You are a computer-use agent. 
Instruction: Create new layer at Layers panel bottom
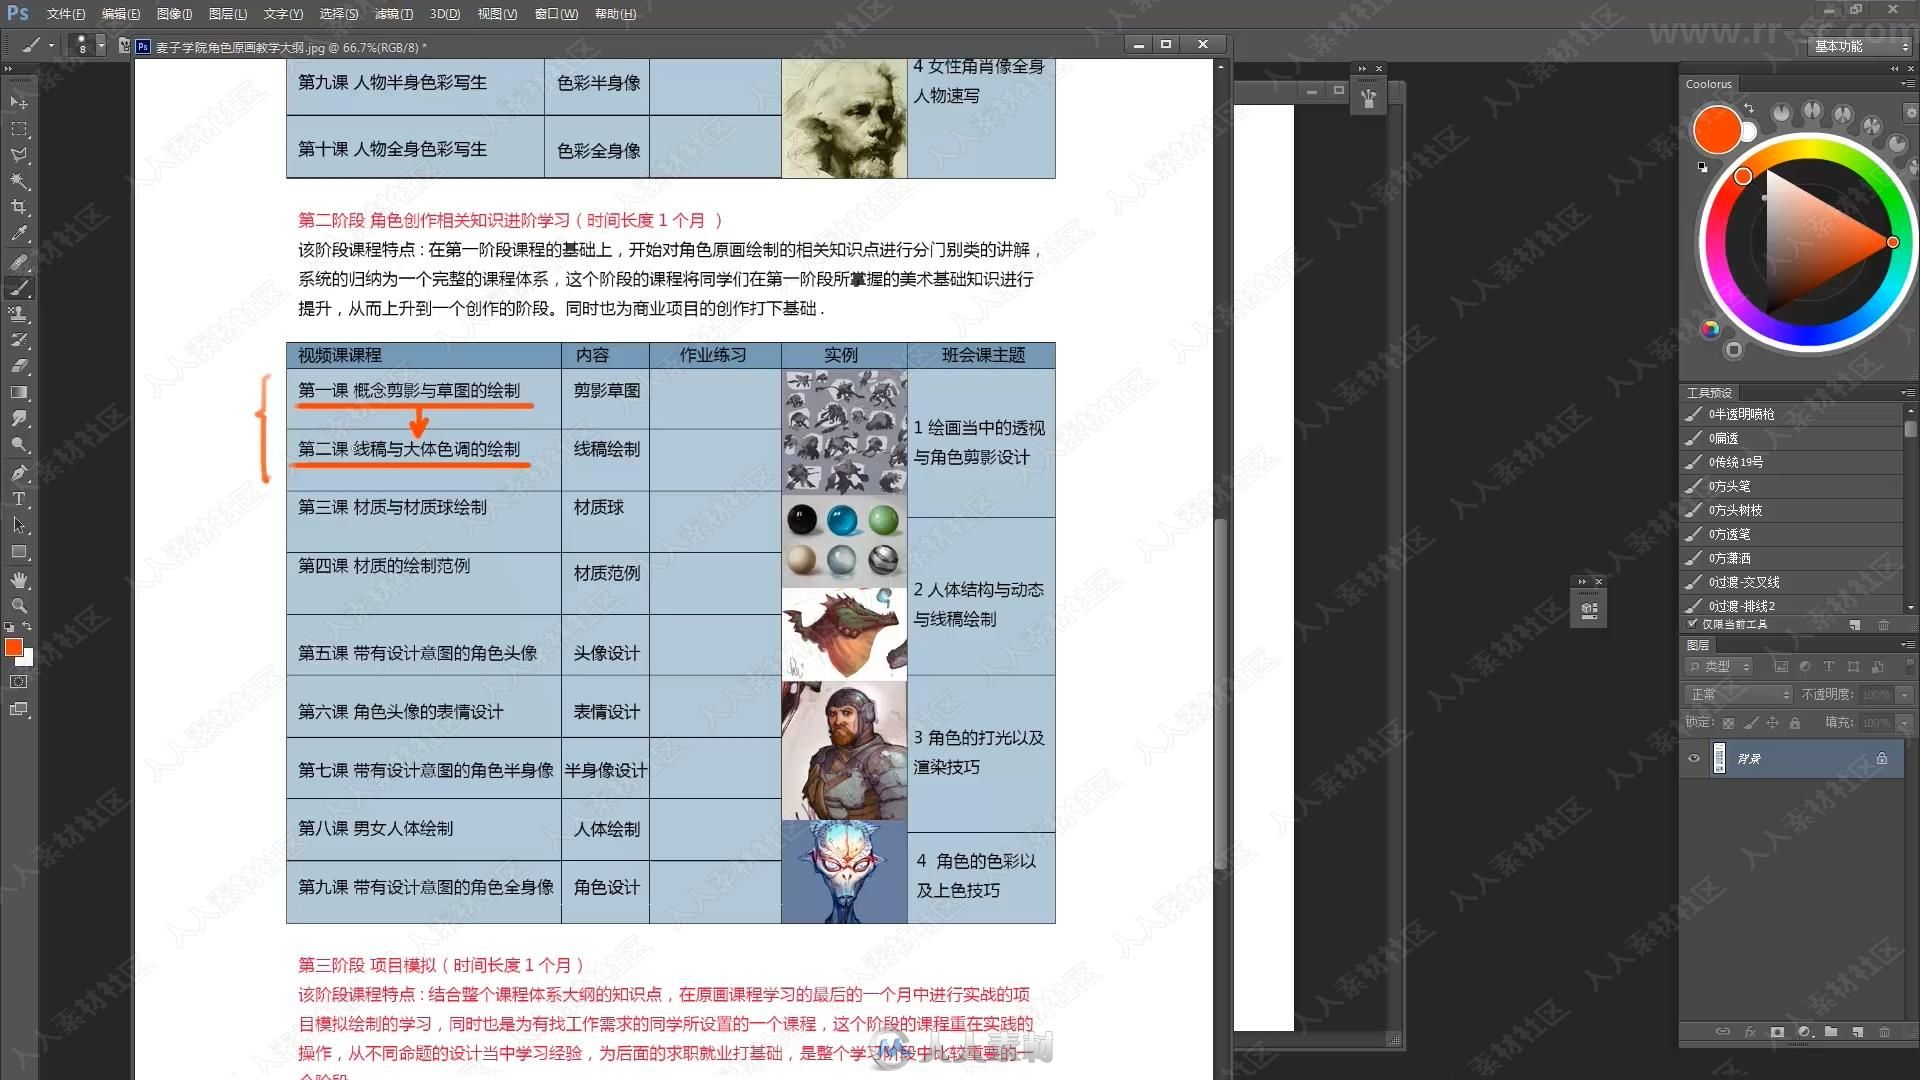point(1857,1032)
